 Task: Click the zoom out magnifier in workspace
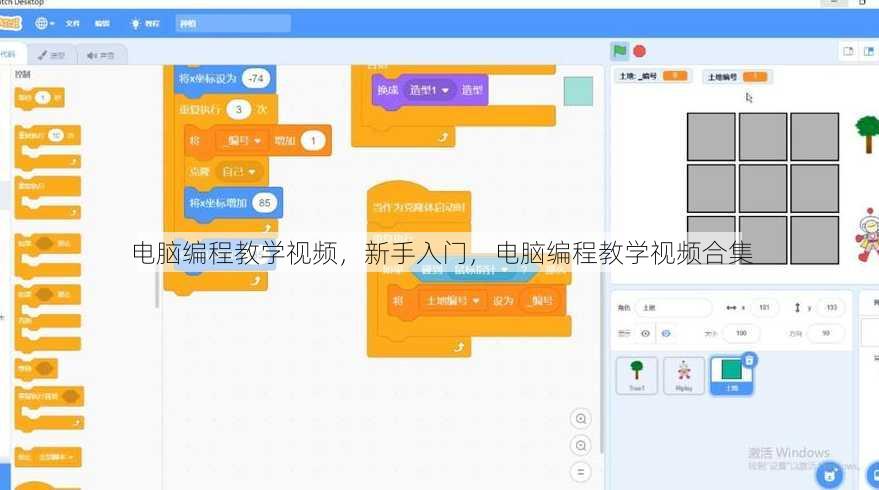[x=581, y=445]
